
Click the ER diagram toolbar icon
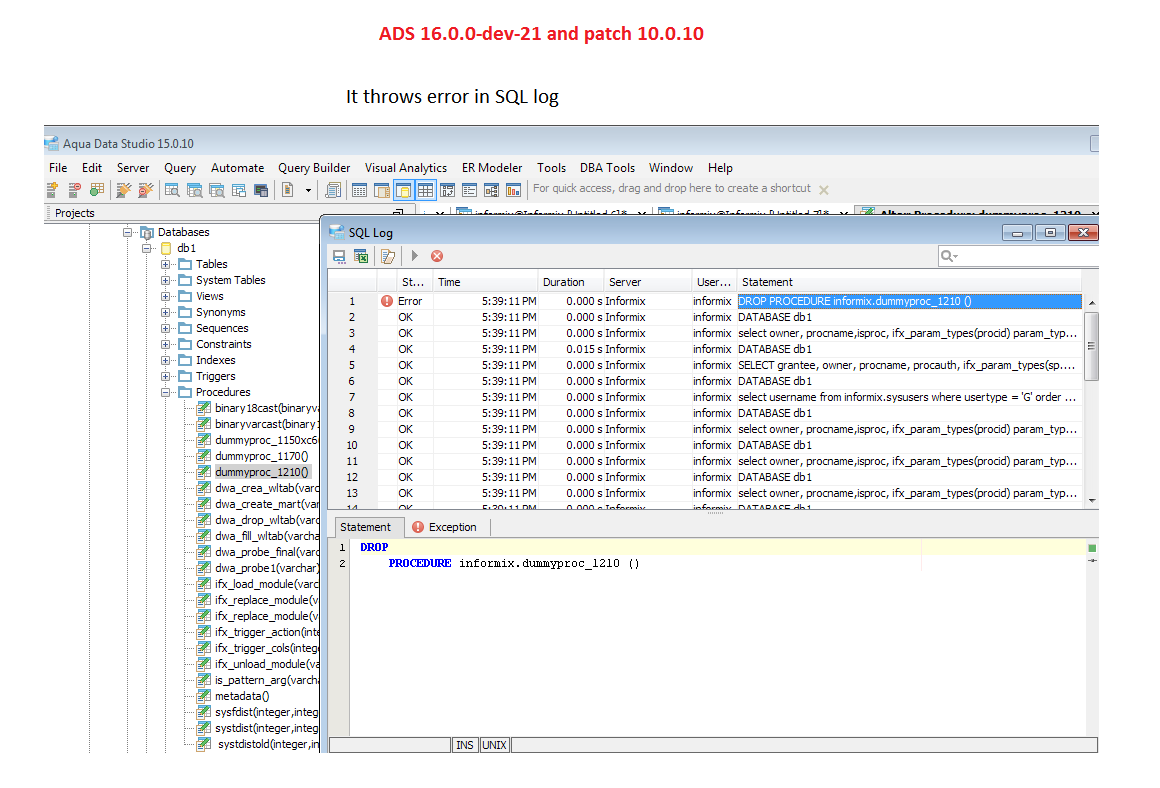pyautogui.click(x=491, y=190)
